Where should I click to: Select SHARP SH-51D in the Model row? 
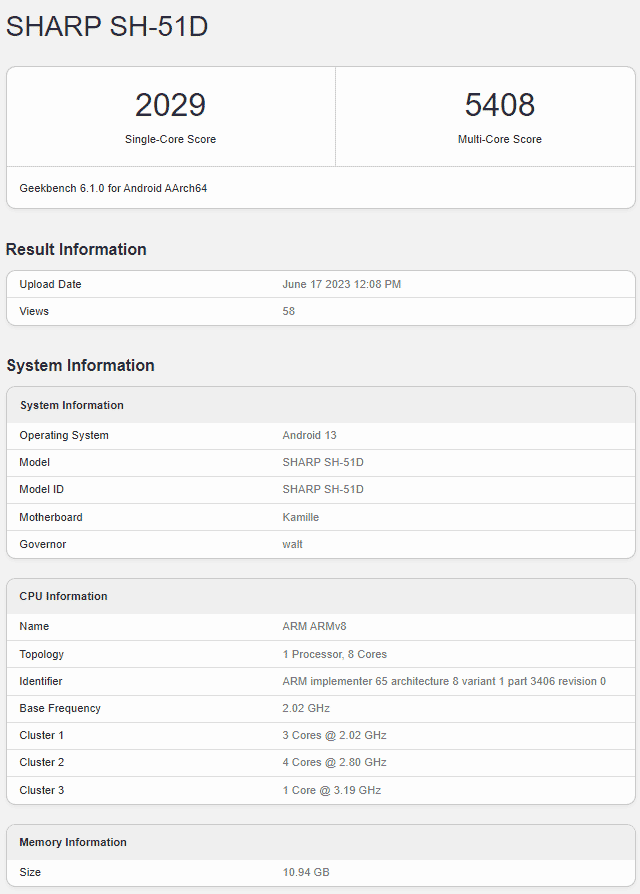tap(323, 462)
